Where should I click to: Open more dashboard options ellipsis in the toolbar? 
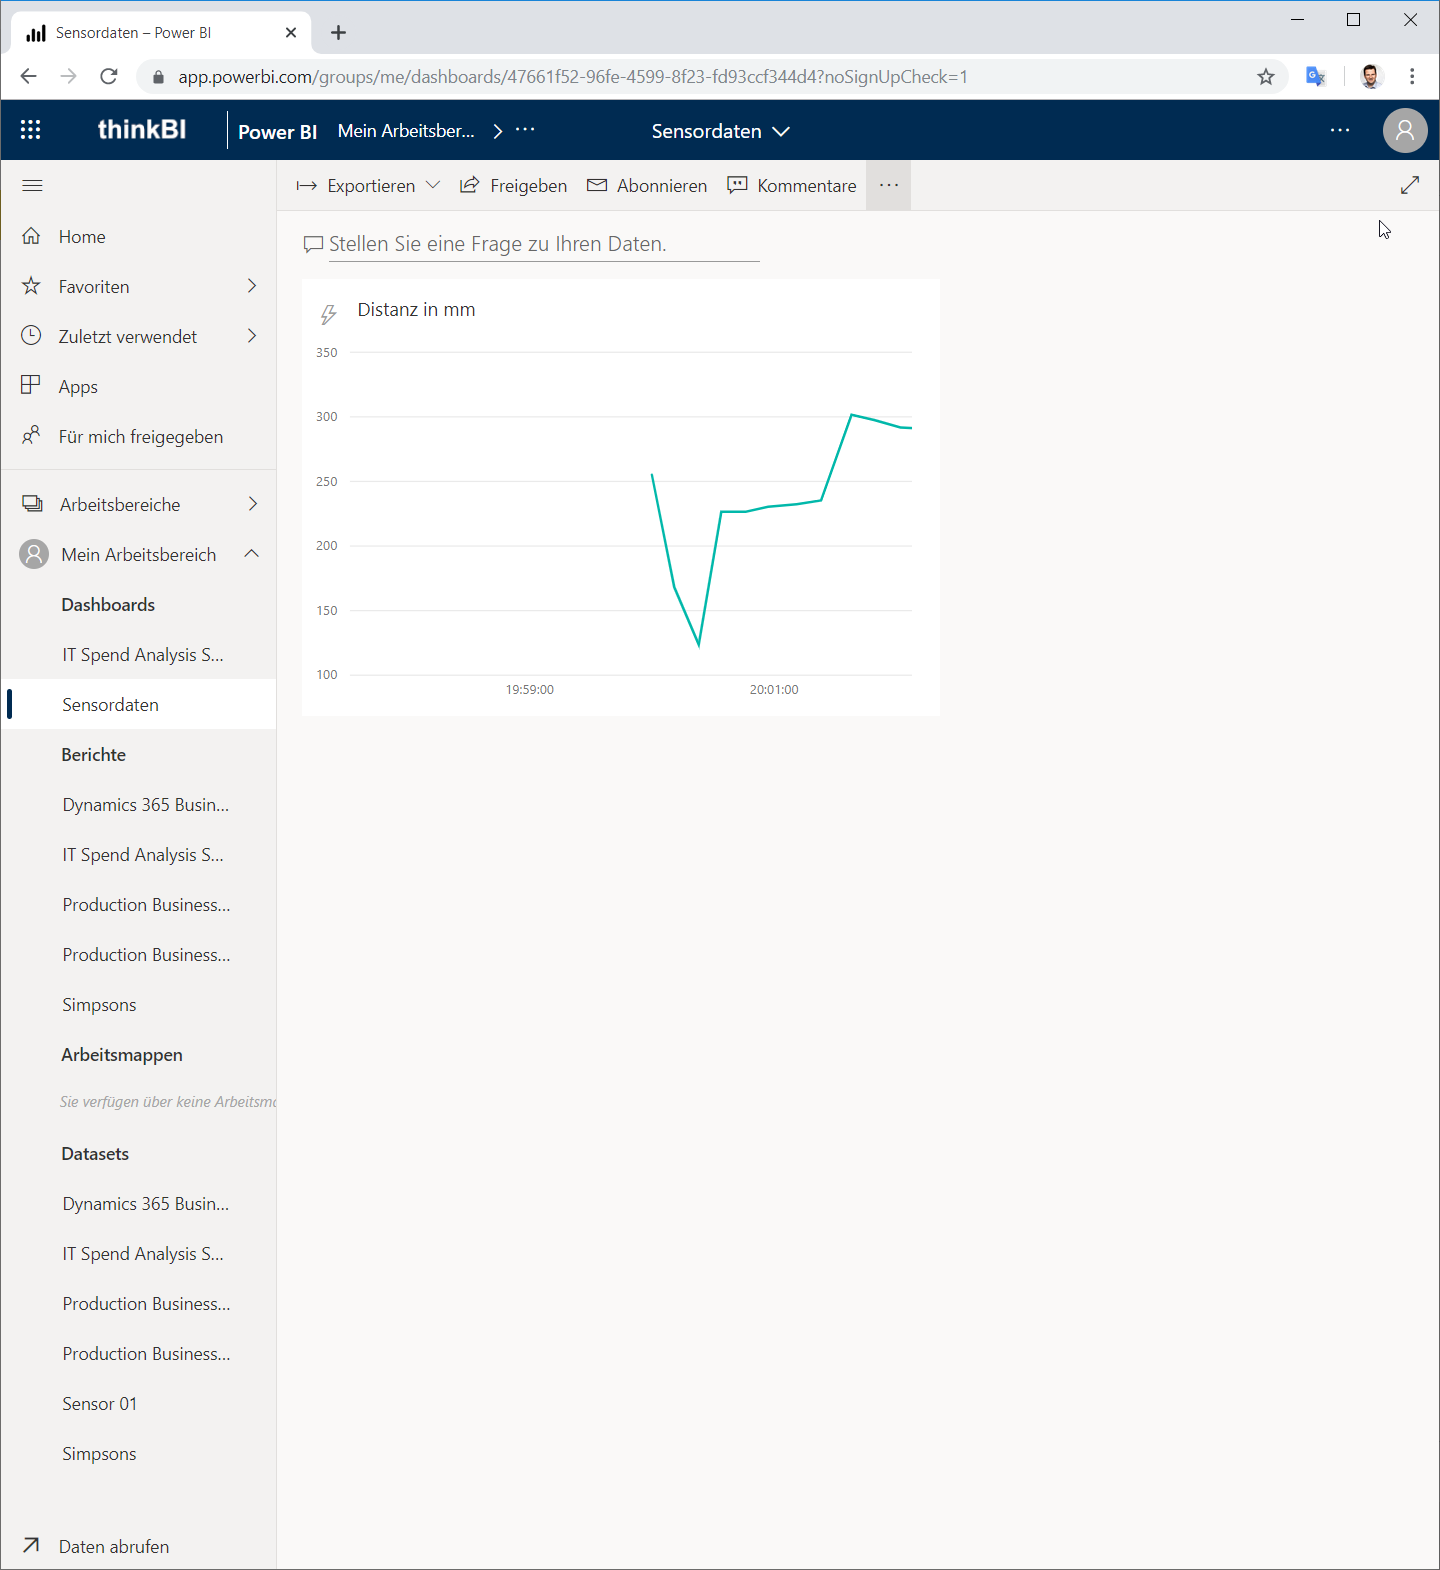[889, 185]
